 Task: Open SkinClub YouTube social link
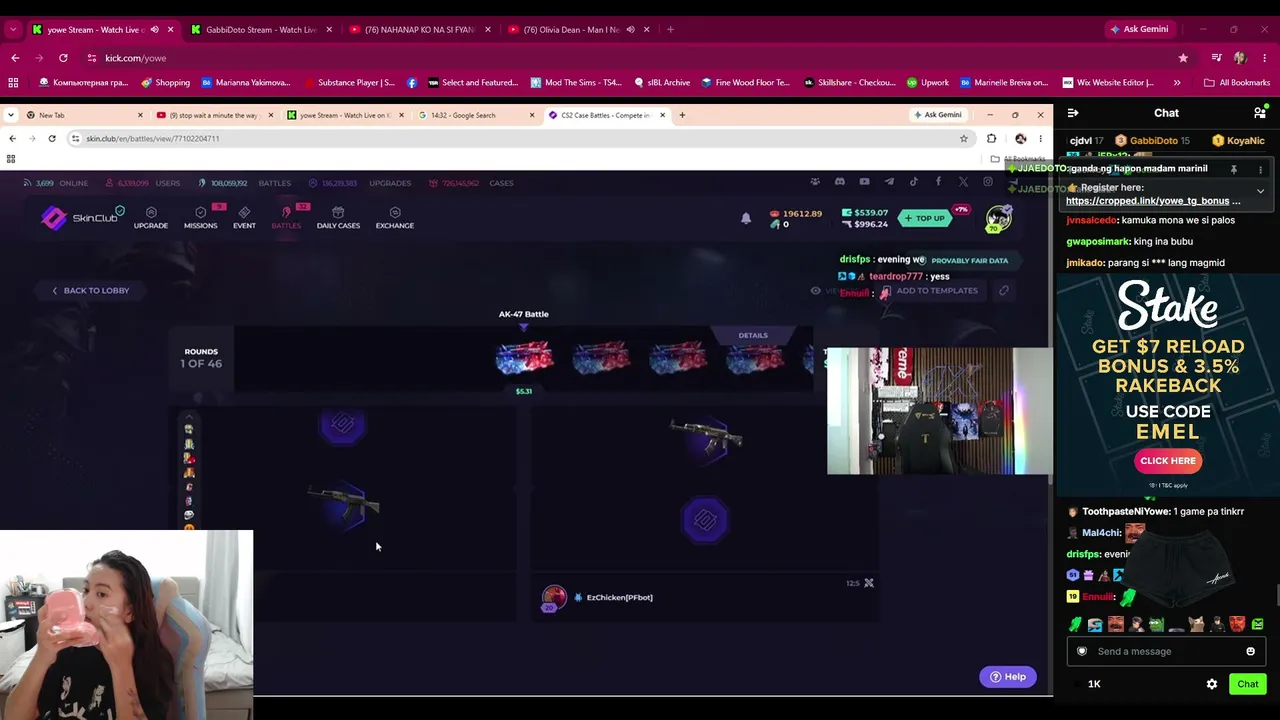pos(864,182)
